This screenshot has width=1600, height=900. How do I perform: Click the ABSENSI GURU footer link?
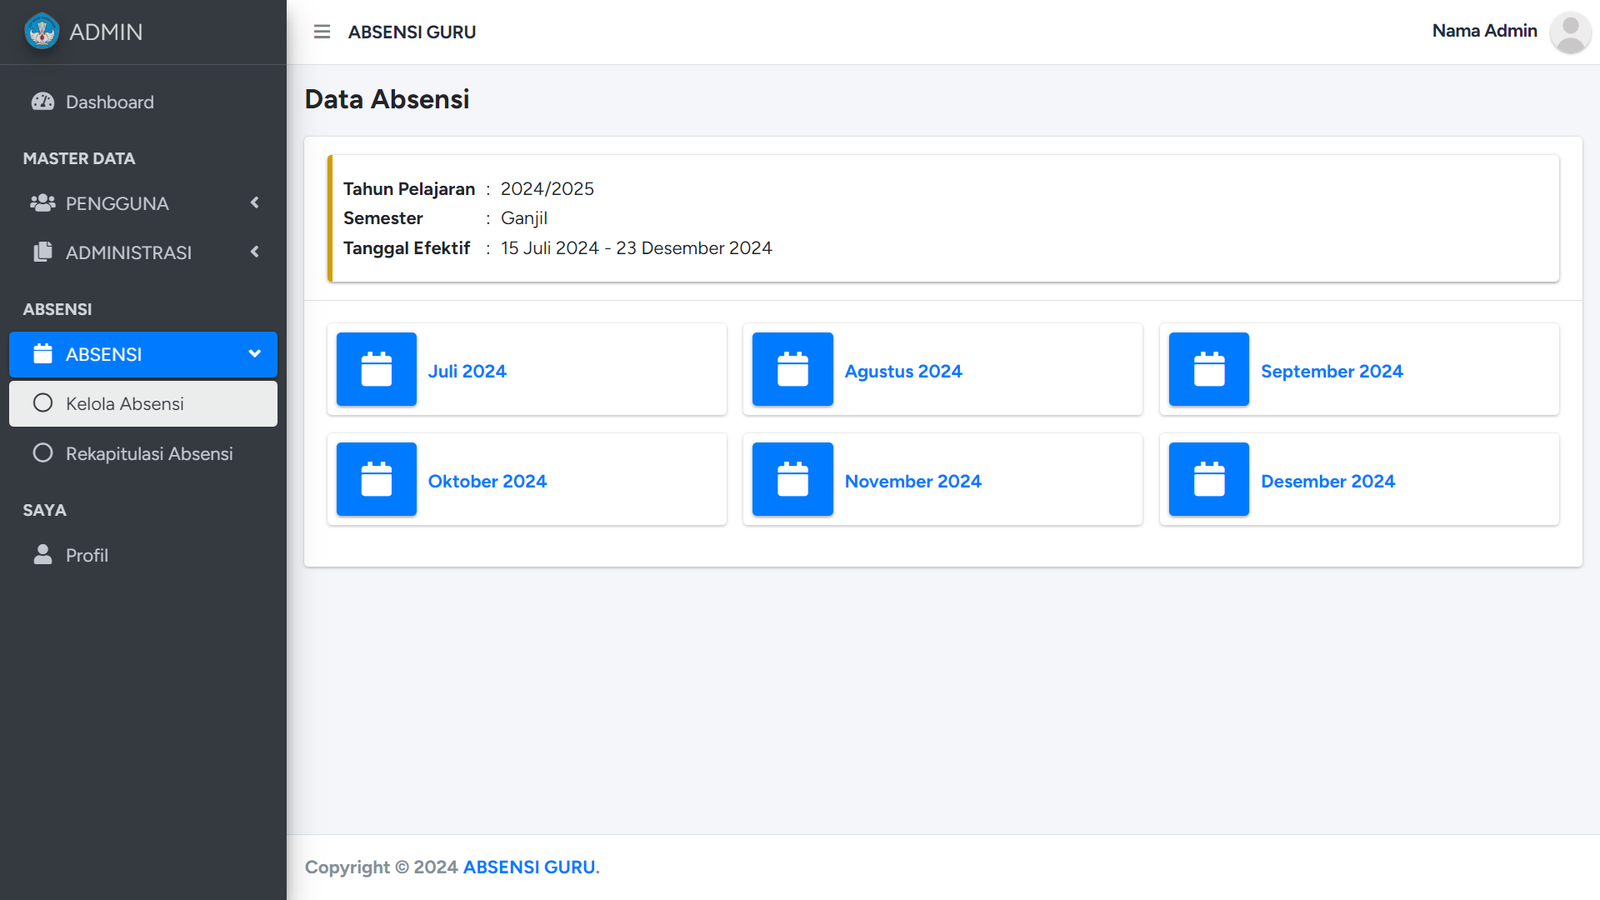coord(529,867)
